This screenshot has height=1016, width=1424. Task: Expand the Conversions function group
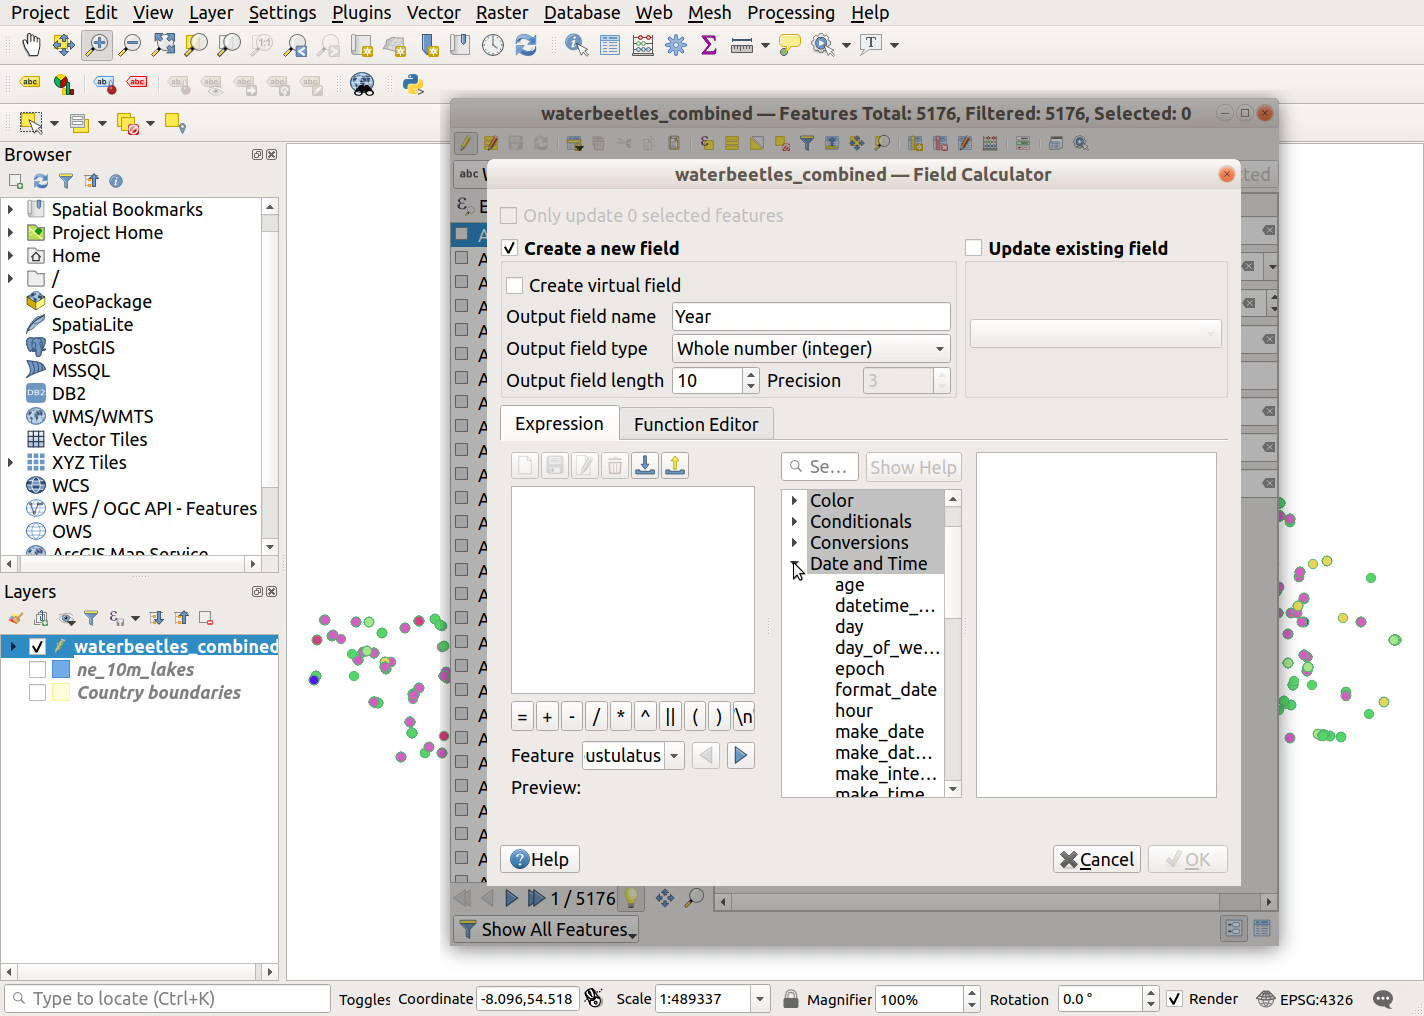coord(795,542)
